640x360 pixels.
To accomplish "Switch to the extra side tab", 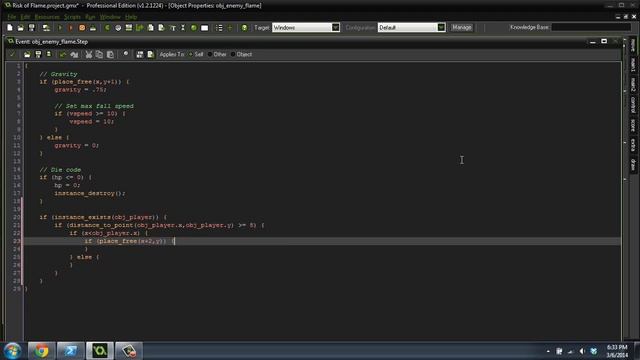I will [x=633, y=145].
